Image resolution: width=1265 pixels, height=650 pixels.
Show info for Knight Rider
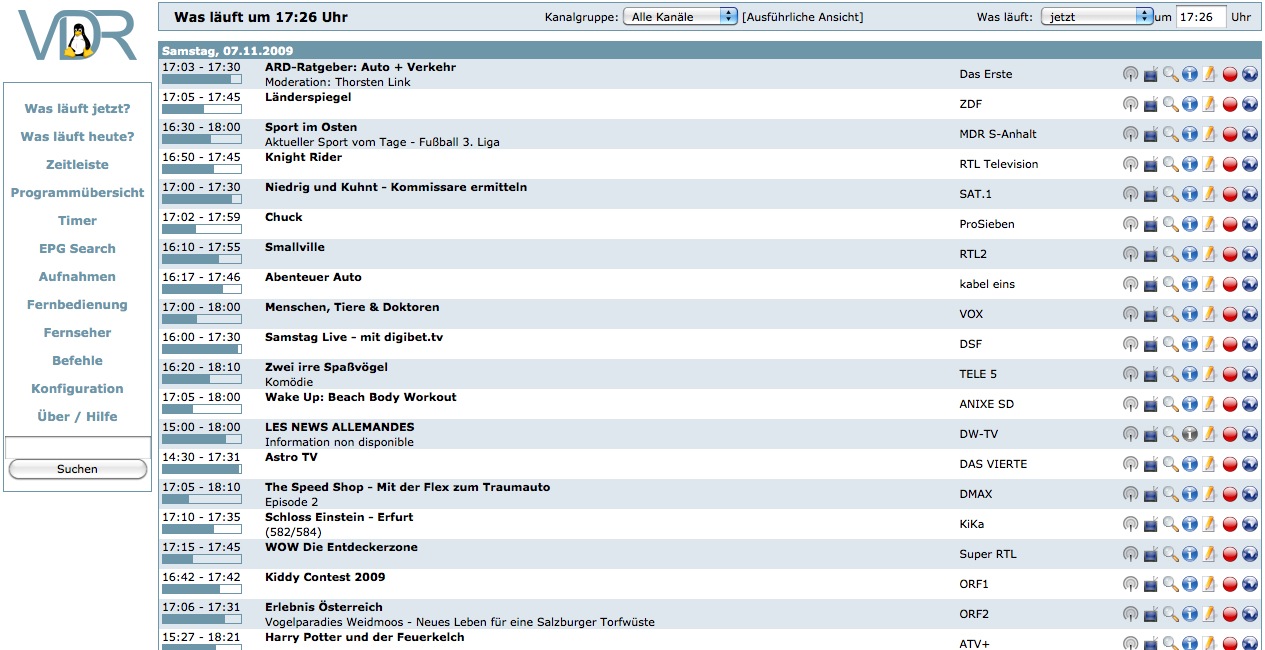[1190, 164]
